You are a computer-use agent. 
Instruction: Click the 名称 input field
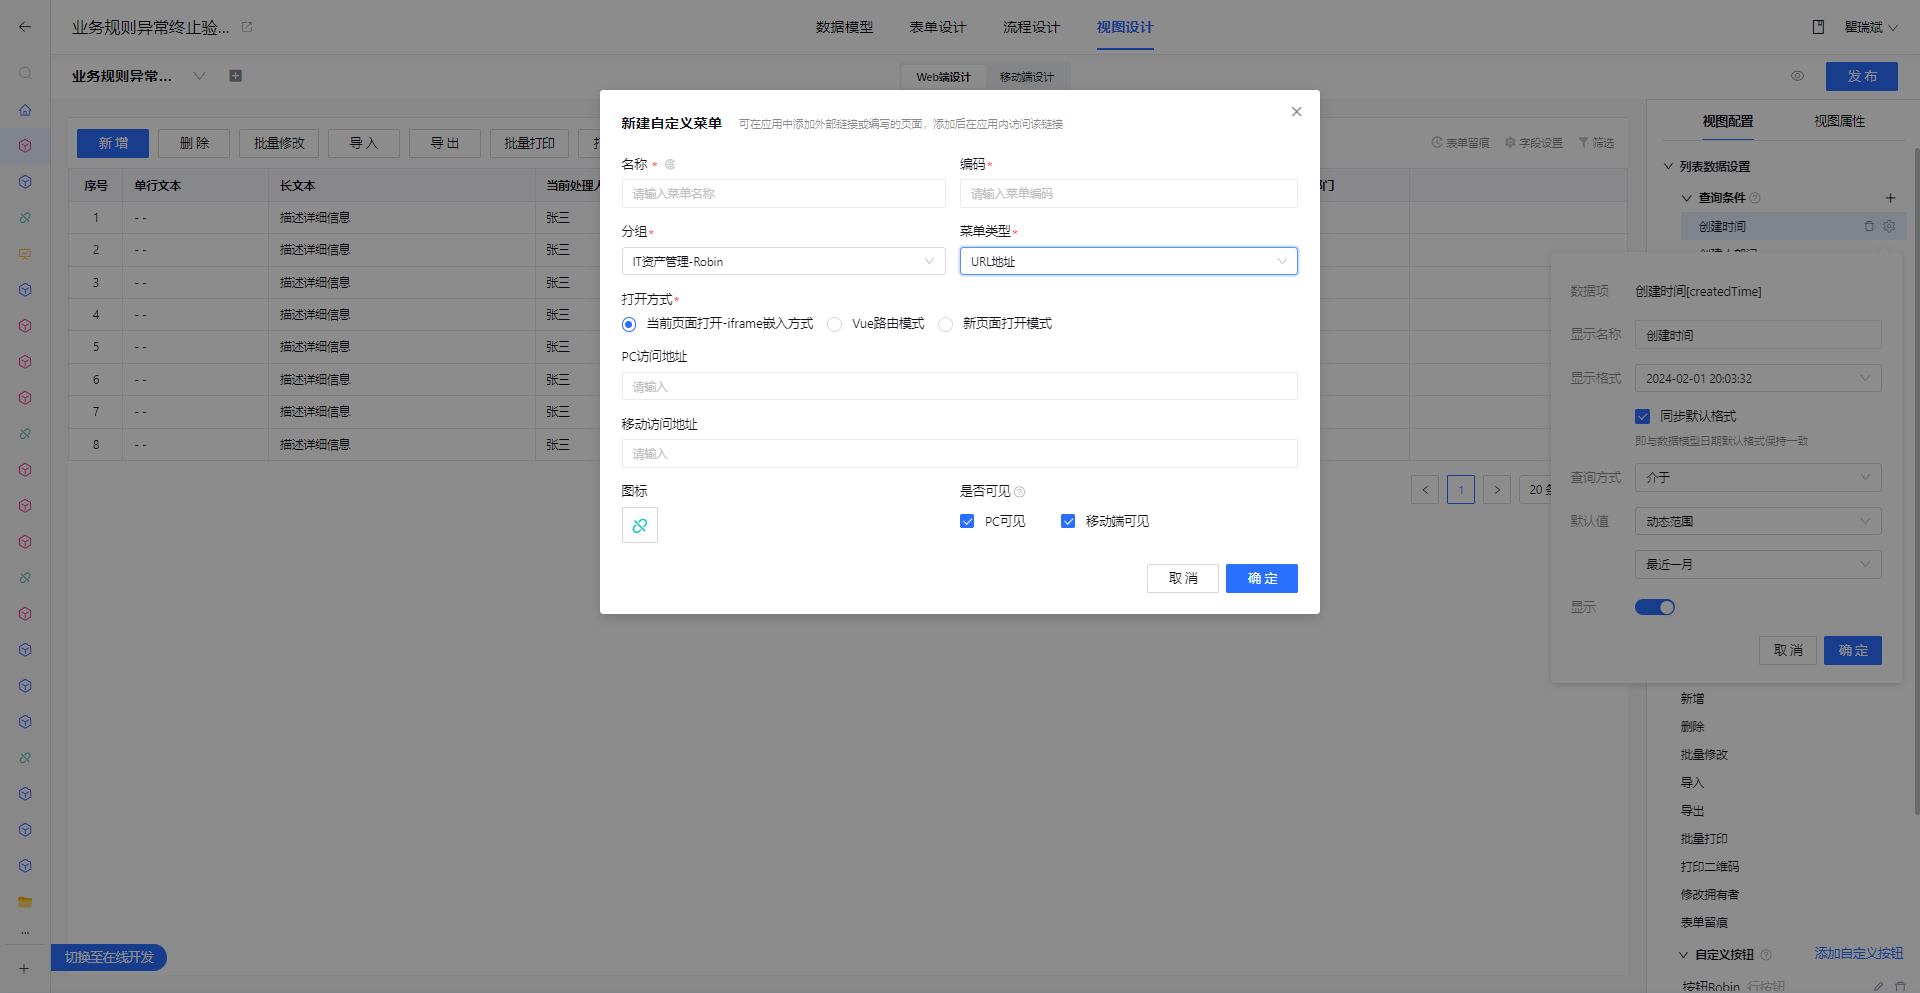783,193
